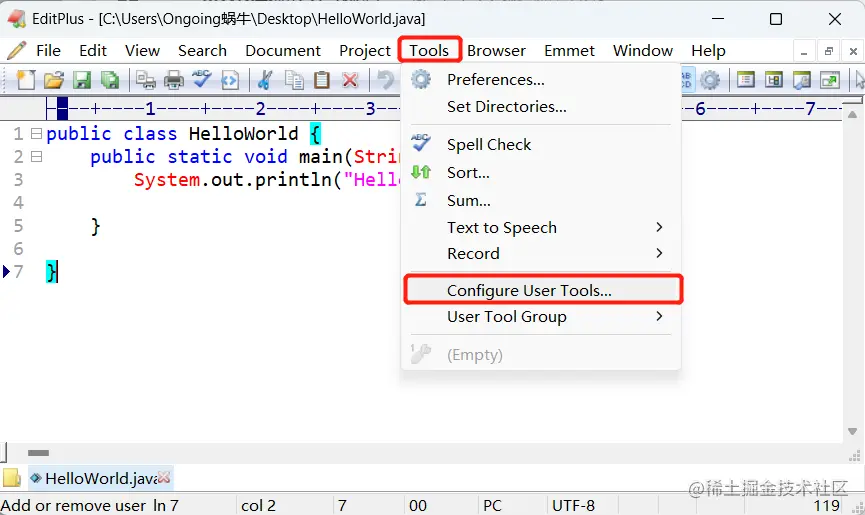Open the Document menu
Screen dimensions: 865x515
pos(283,51)
